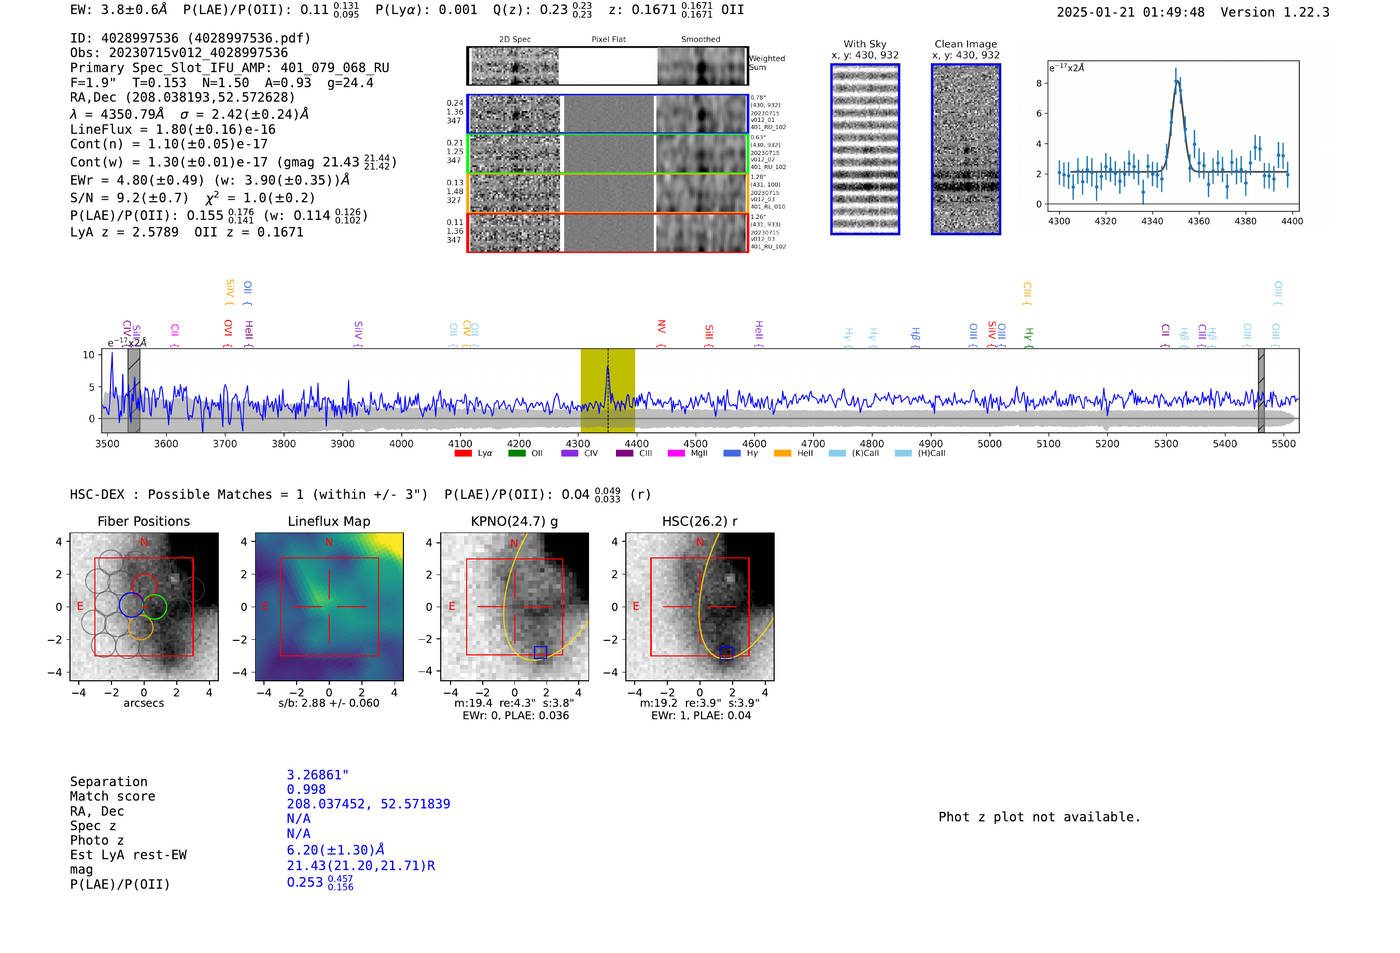Click the Est LyA rest-EW value 6.20(±1.30)Å
The height and width of the screenshot is (953, 1400).
pyautogui.click(x=336, y=850)
